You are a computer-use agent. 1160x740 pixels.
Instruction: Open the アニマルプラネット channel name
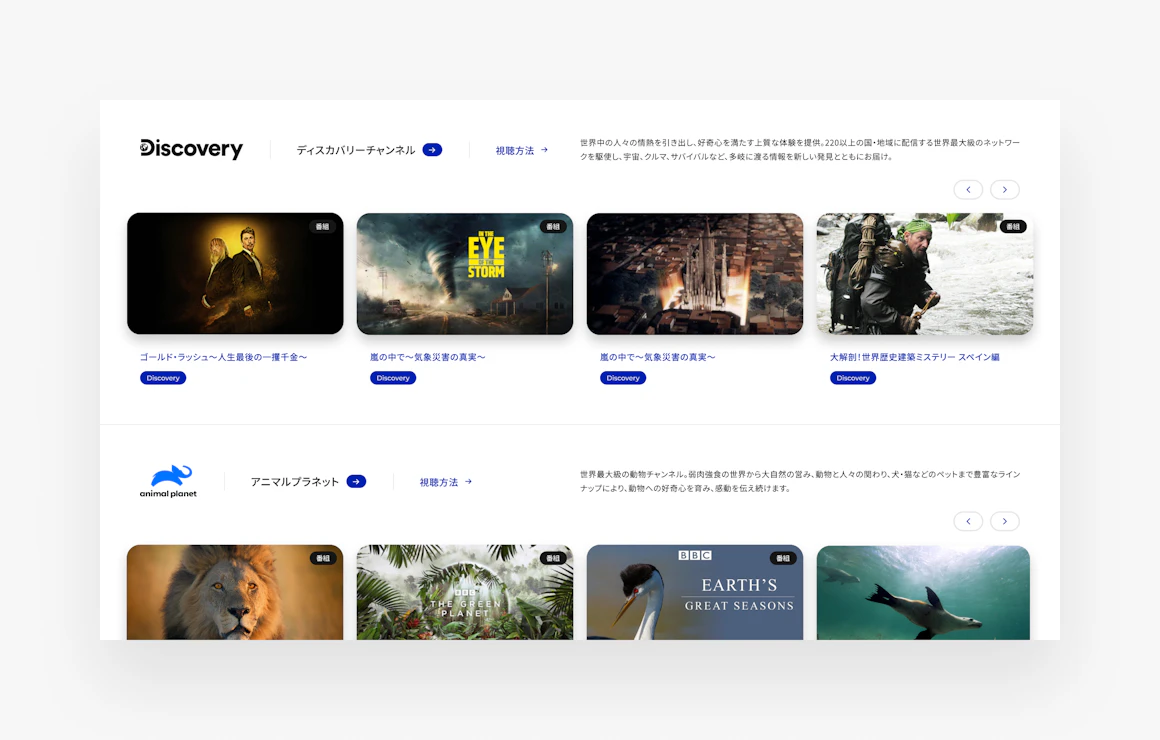(294, 482)
